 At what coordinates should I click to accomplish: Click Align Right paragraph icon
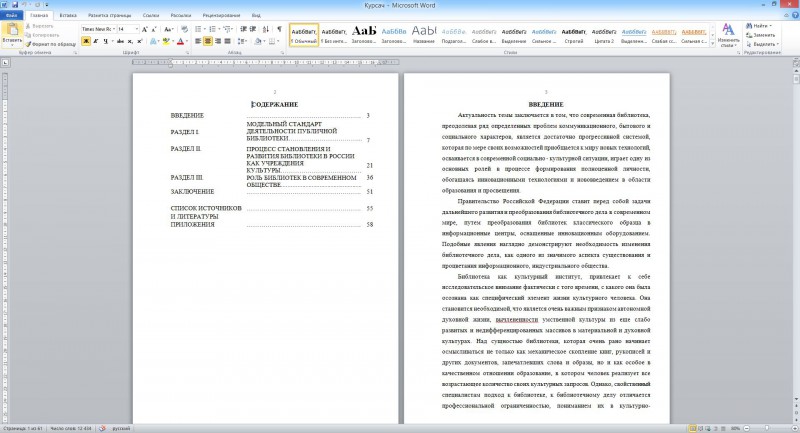pyautogui.click(x=218, y=41)
